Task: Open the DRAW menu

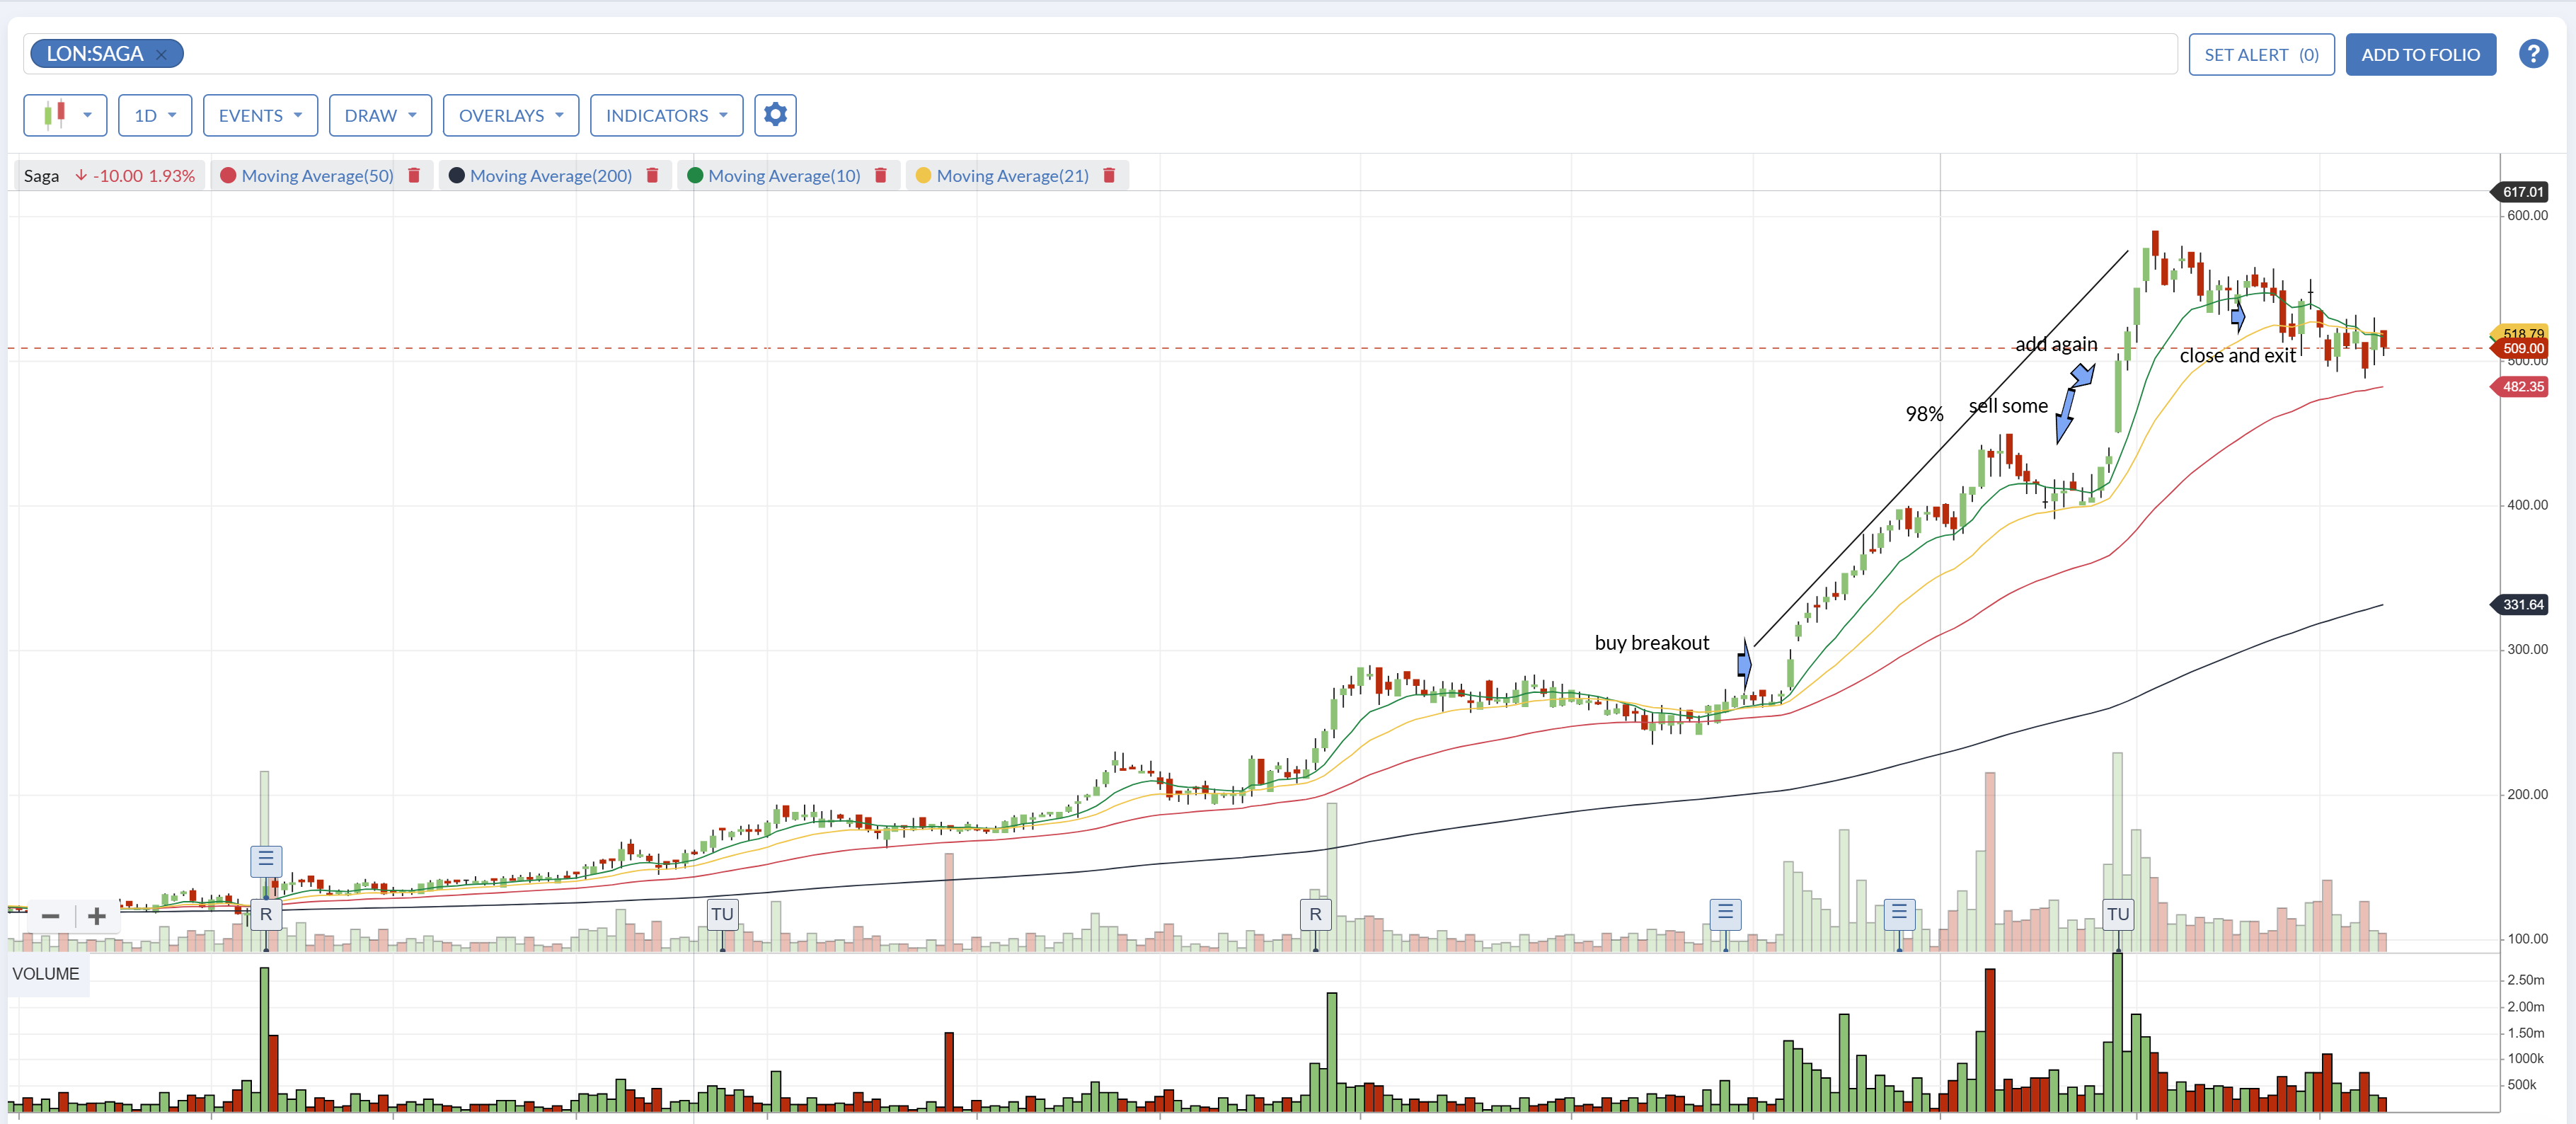Action: (x=380, y=115)
